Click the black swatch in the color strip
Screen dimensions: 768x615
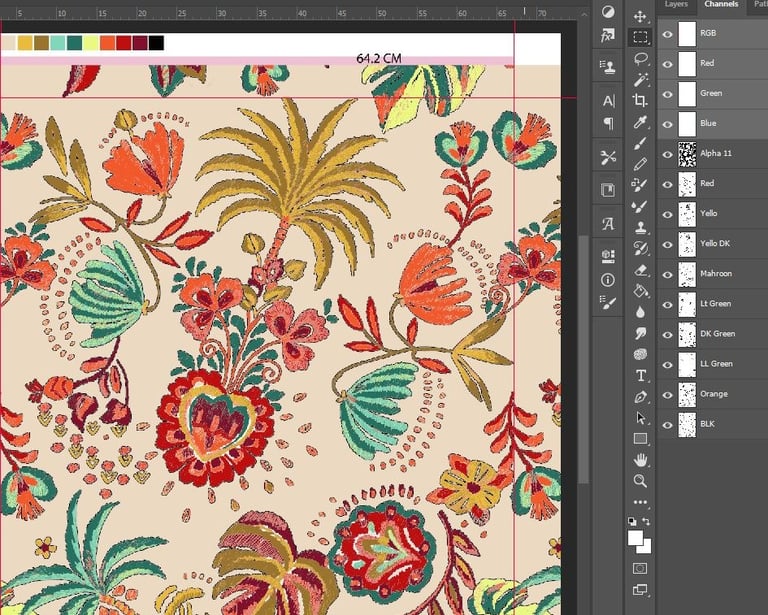coord(156,43)
